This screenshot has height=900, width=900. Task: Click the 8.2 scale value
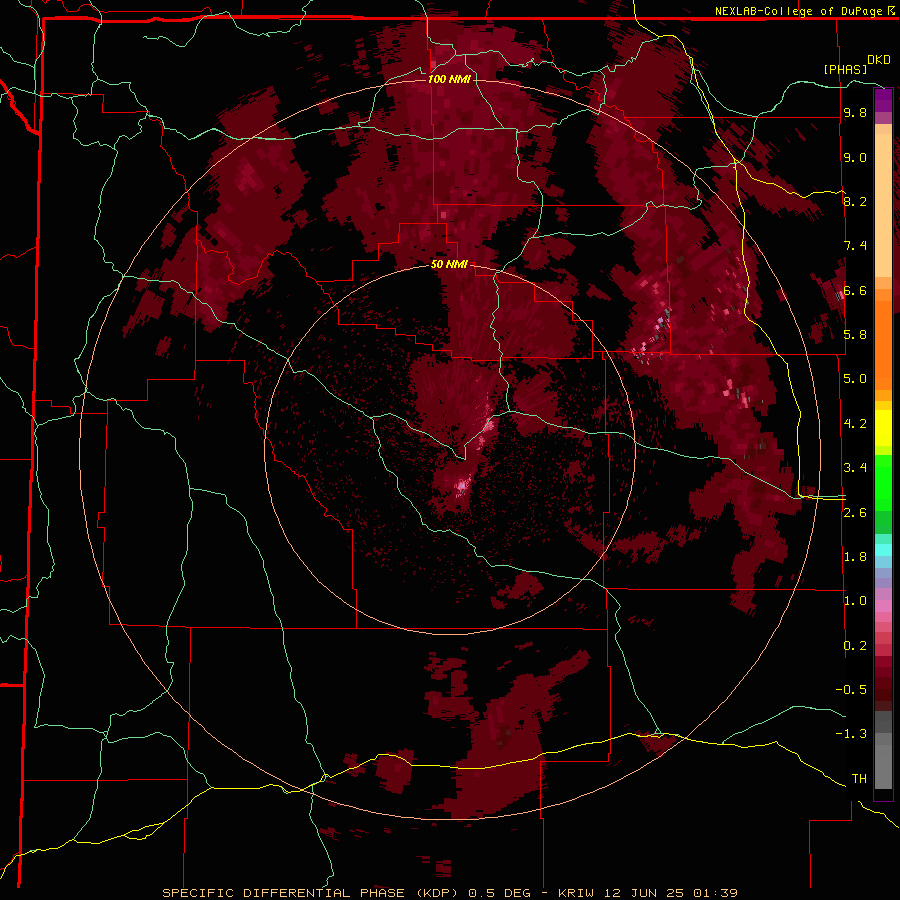pyautogui.click(x=855, y=201)
